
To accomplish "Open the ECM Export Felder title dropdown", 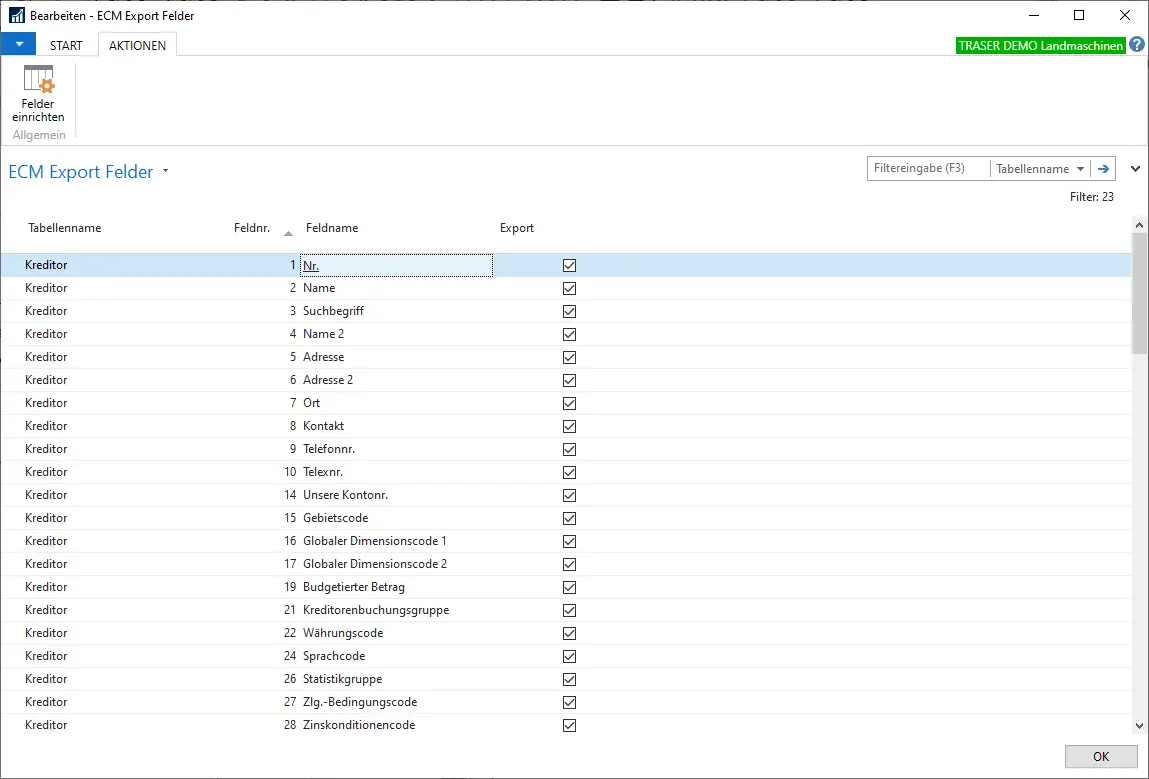I will click(166, 171).
